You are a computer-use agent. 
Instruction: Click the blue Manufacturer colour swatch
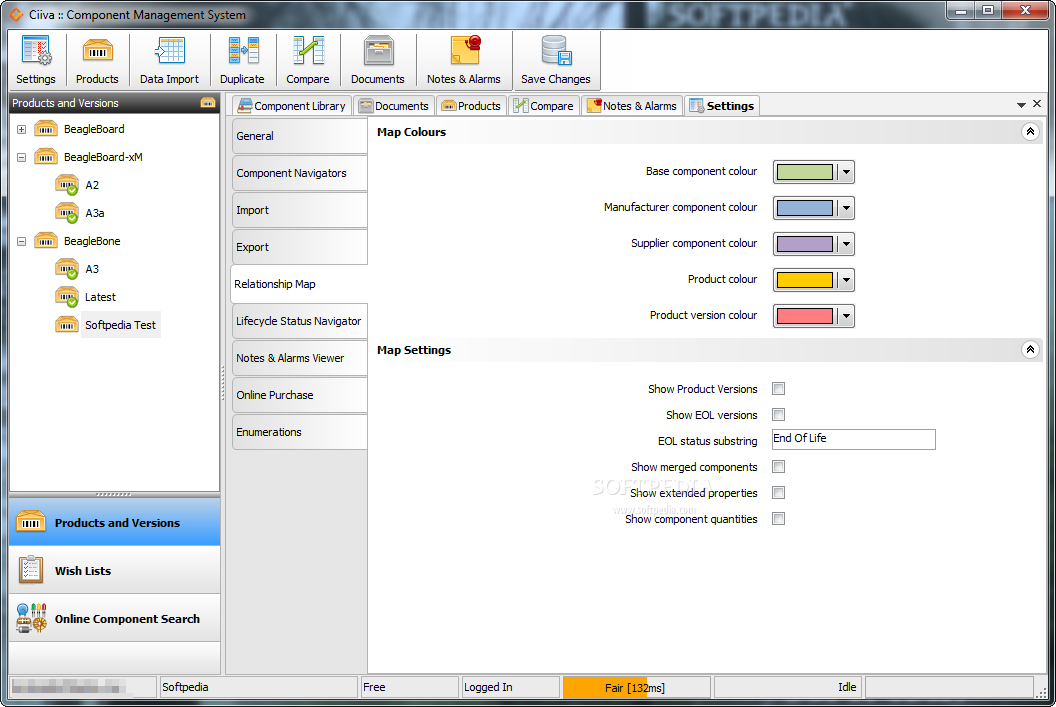coord(805,208)
